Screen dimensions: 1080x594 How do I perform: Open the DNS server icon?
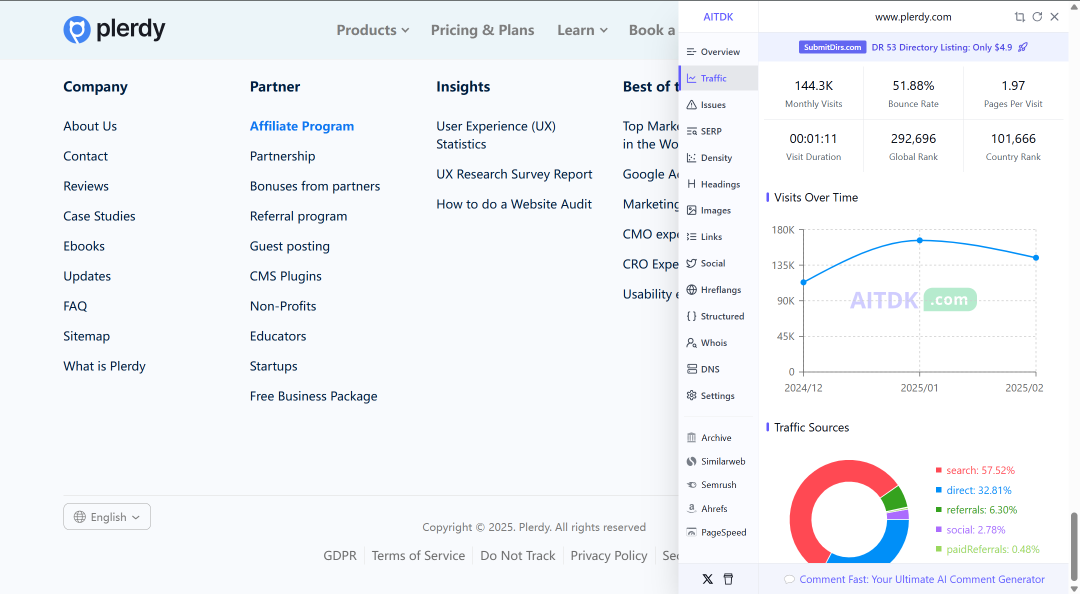(692, 369)
